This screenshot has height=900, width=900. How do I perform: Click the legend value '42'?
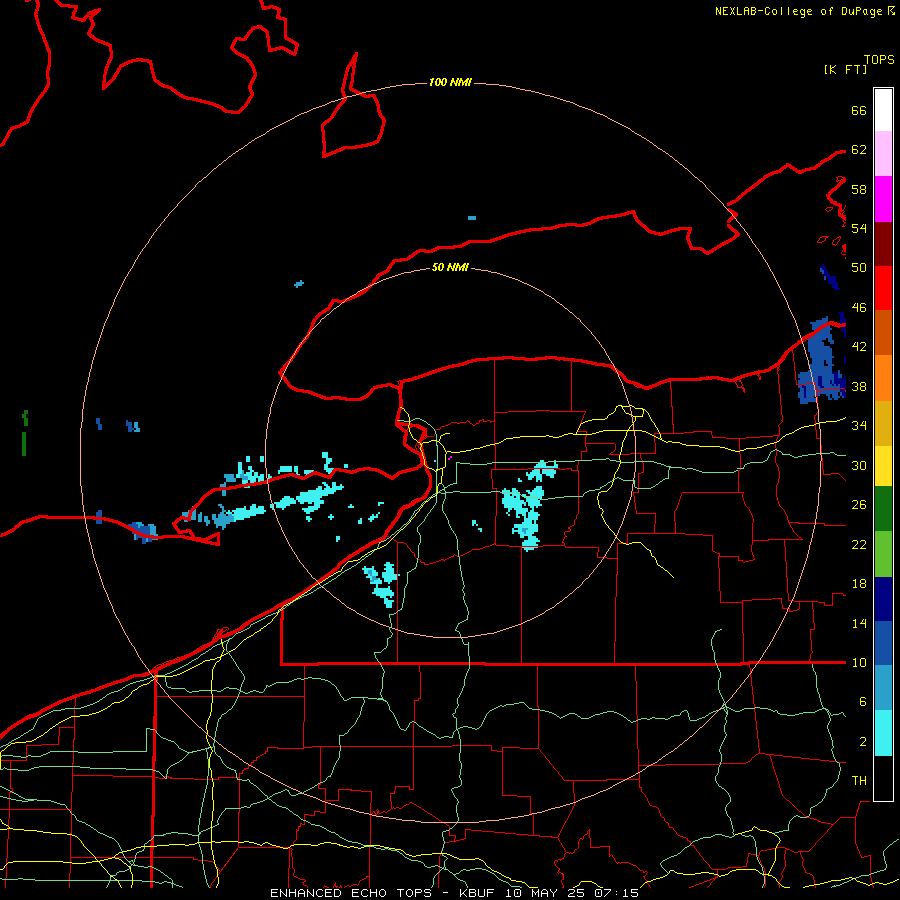pos(859,346)
